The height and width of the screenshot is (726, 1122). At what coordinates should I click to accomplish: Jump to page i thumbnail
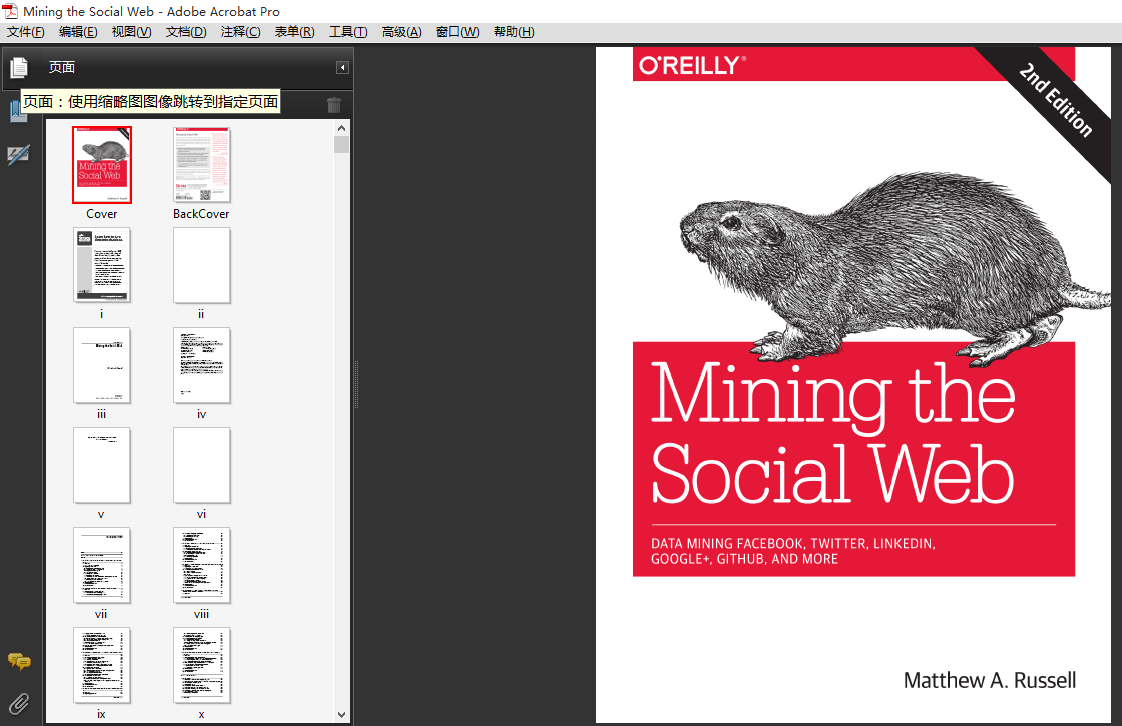102,265
